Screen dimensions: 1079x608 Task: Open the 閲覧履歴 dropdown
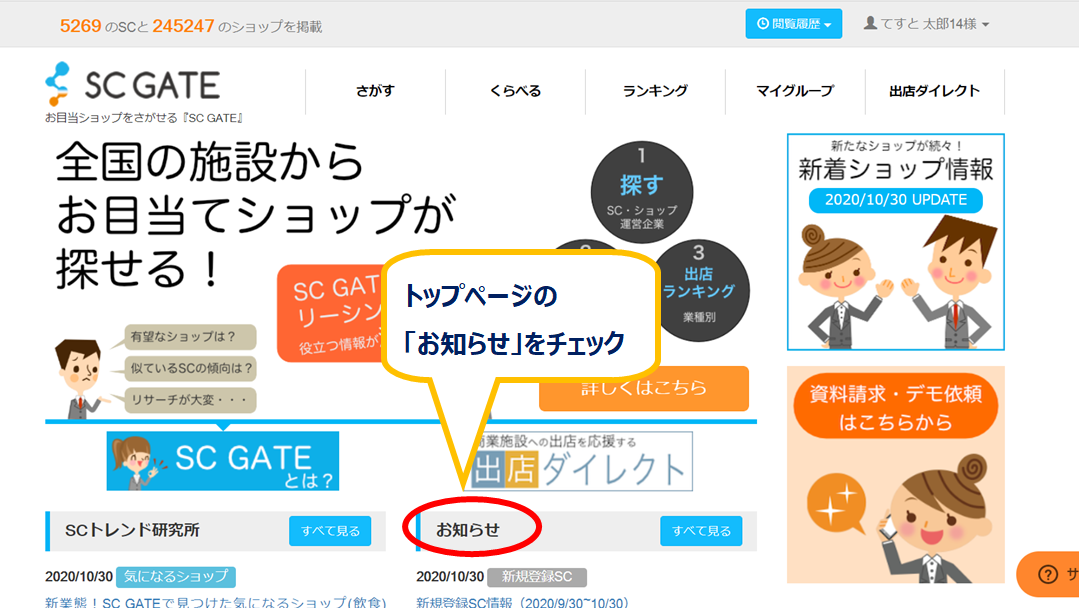click(793, 24)
